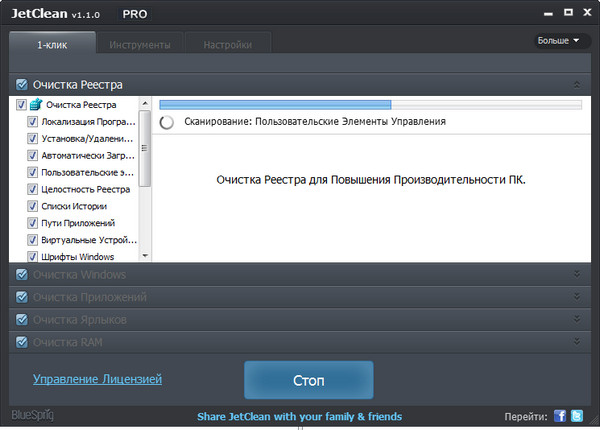Uncheck Целостность Реестра checkbox
Screen dimensions: 600x430
[33, 189]
